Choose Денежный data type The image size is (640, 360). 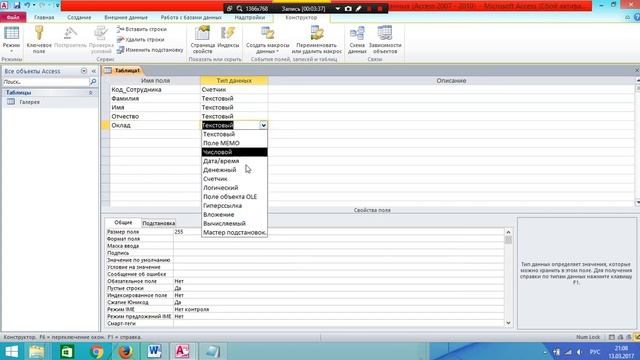pos(234,170)
